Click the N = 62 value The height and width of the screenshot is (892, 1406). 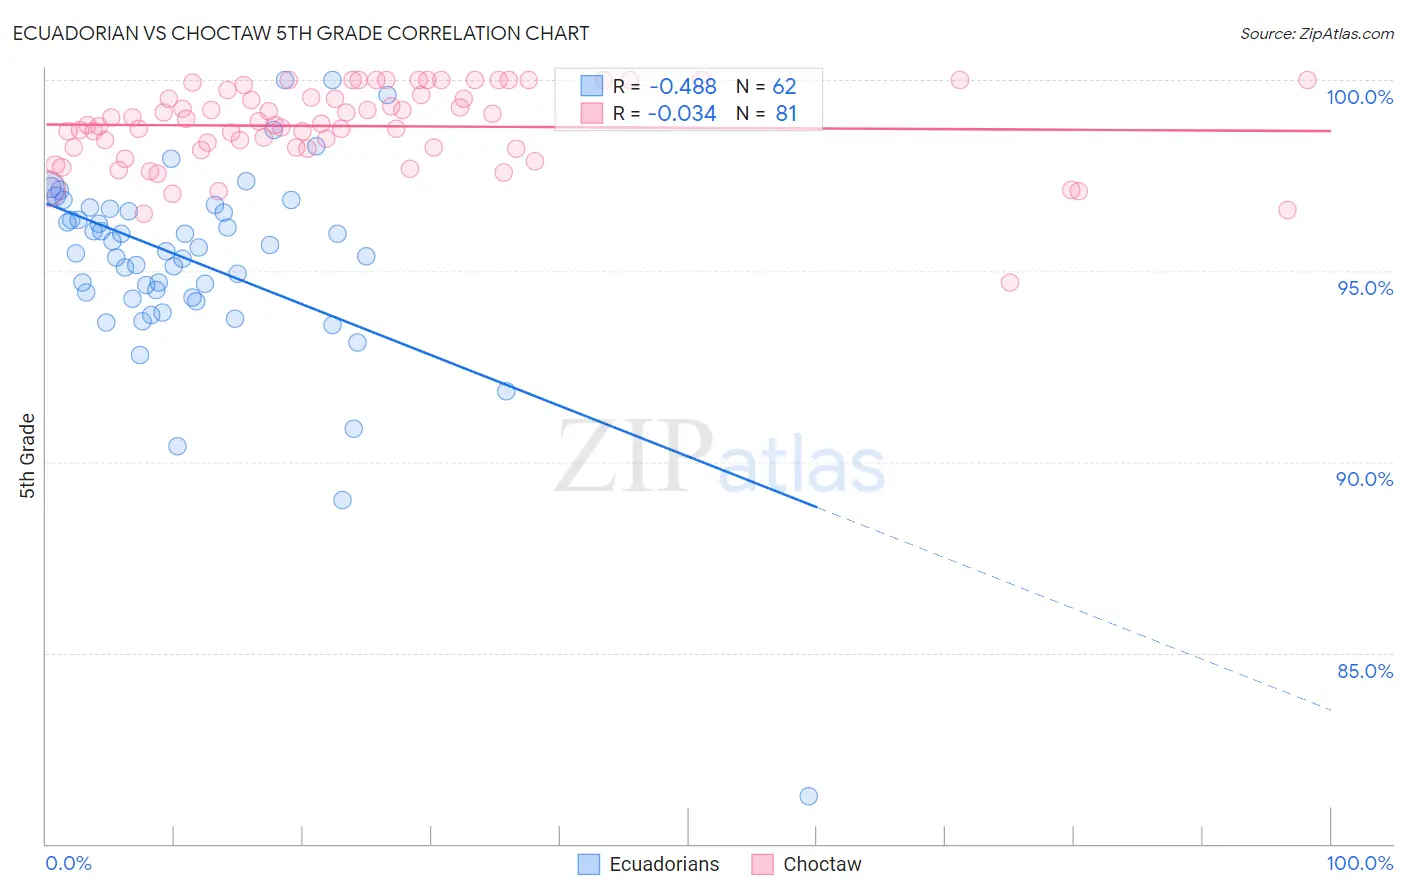[766, 86]
